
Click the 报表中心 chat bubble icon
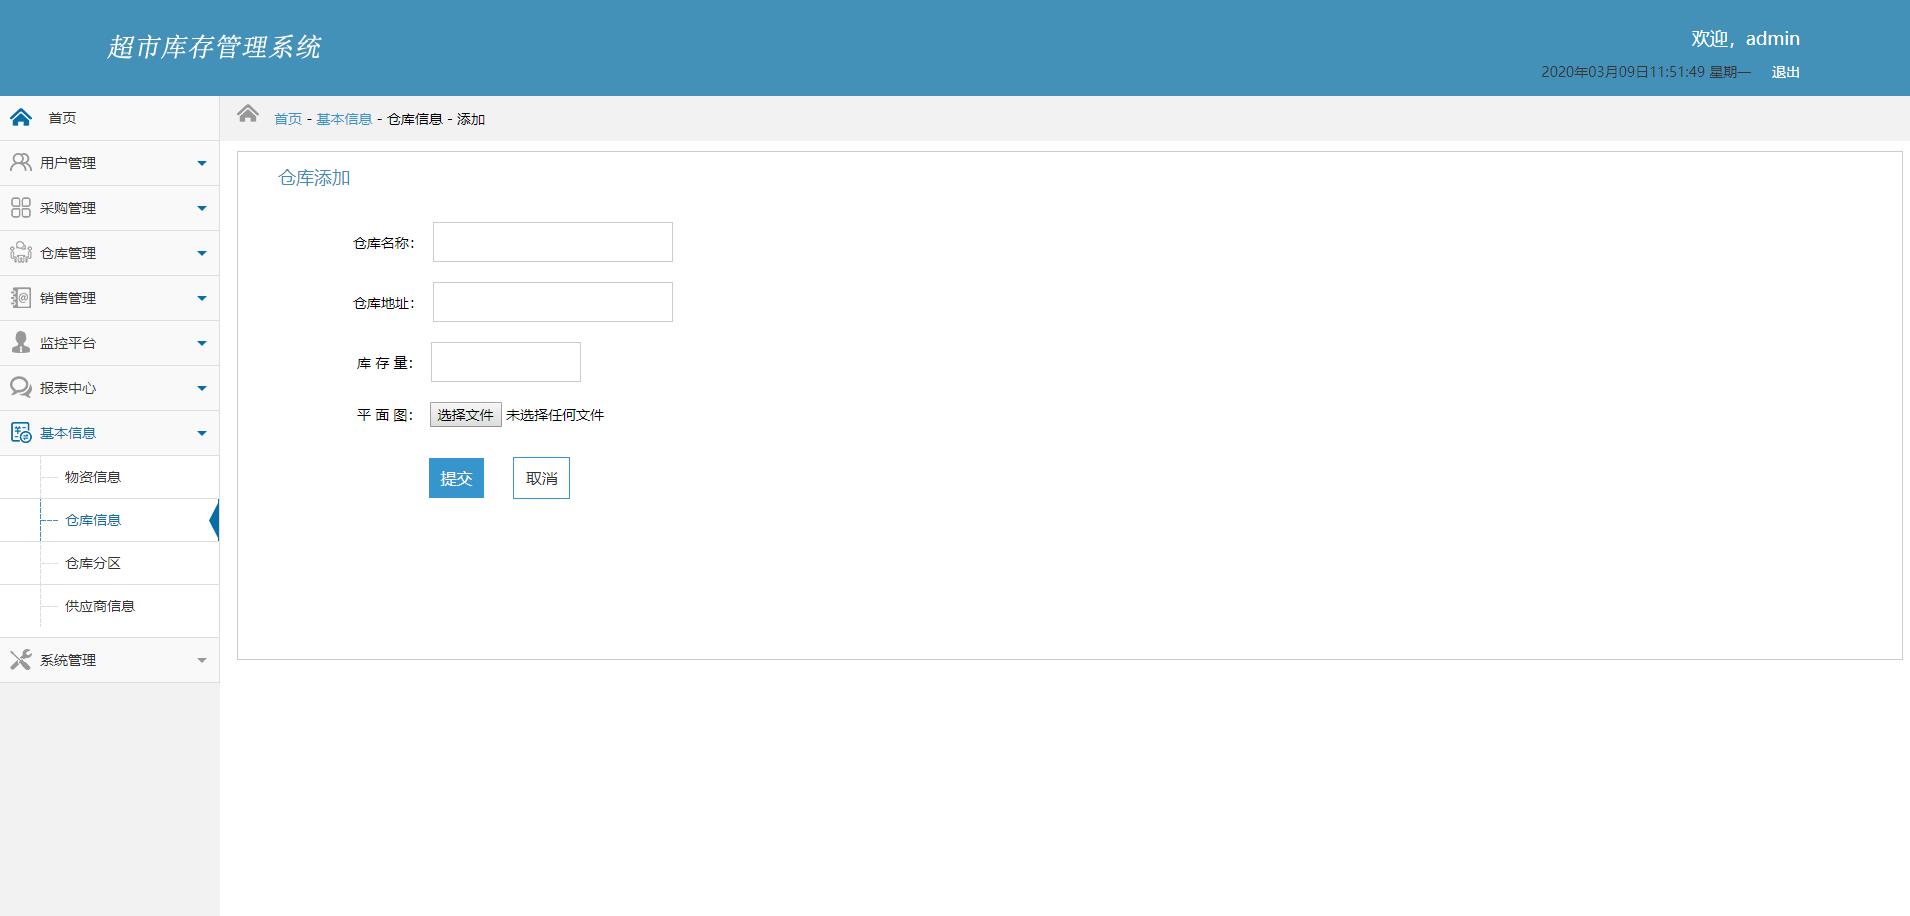[x=21, y=387]
